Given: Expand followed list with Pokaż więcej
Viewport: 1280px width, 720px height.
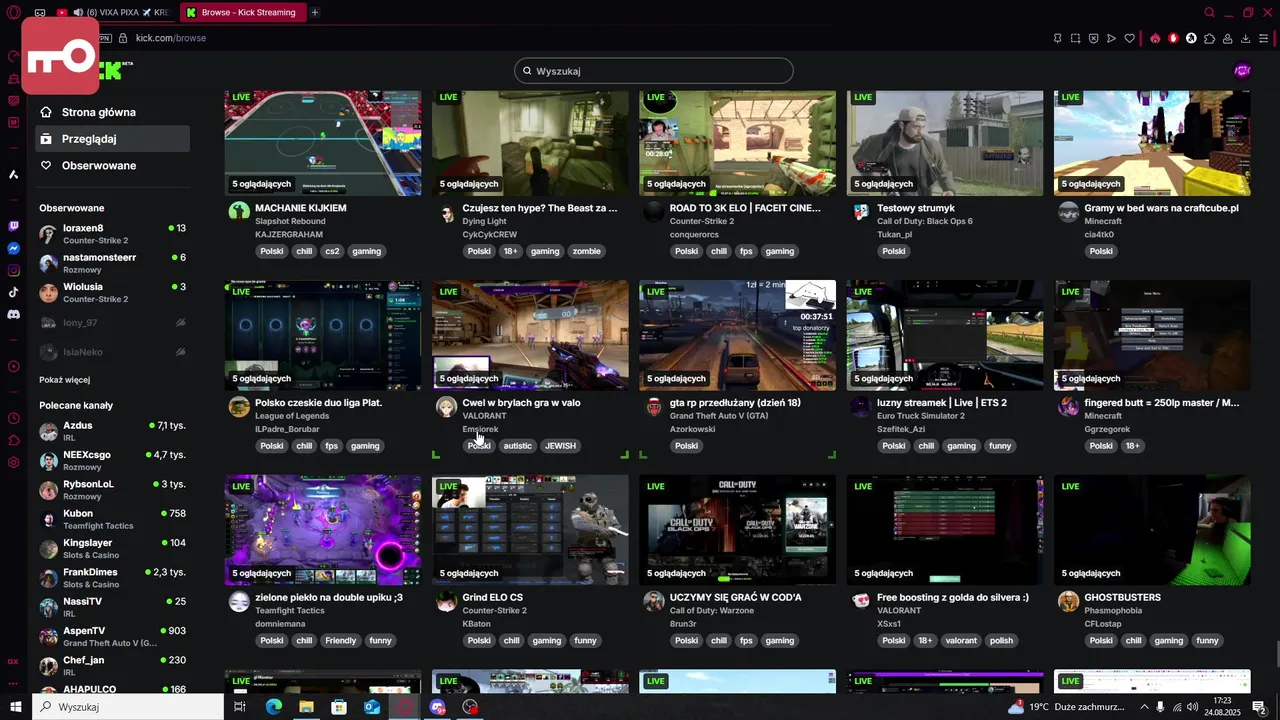Looking at the screenshot, I should [64, 380].
